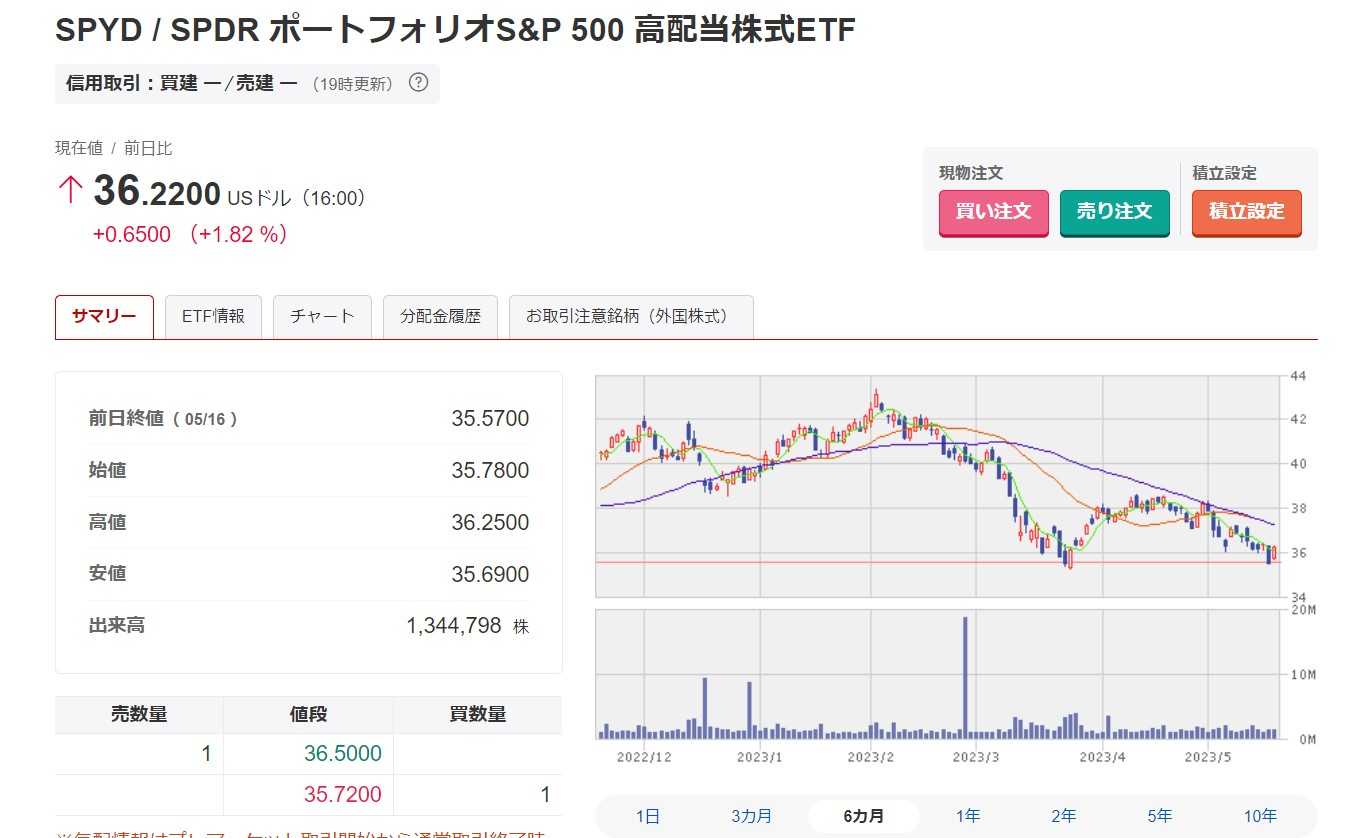
Task: Open the margin trading help question-mark icon
Action: (419, 83)
